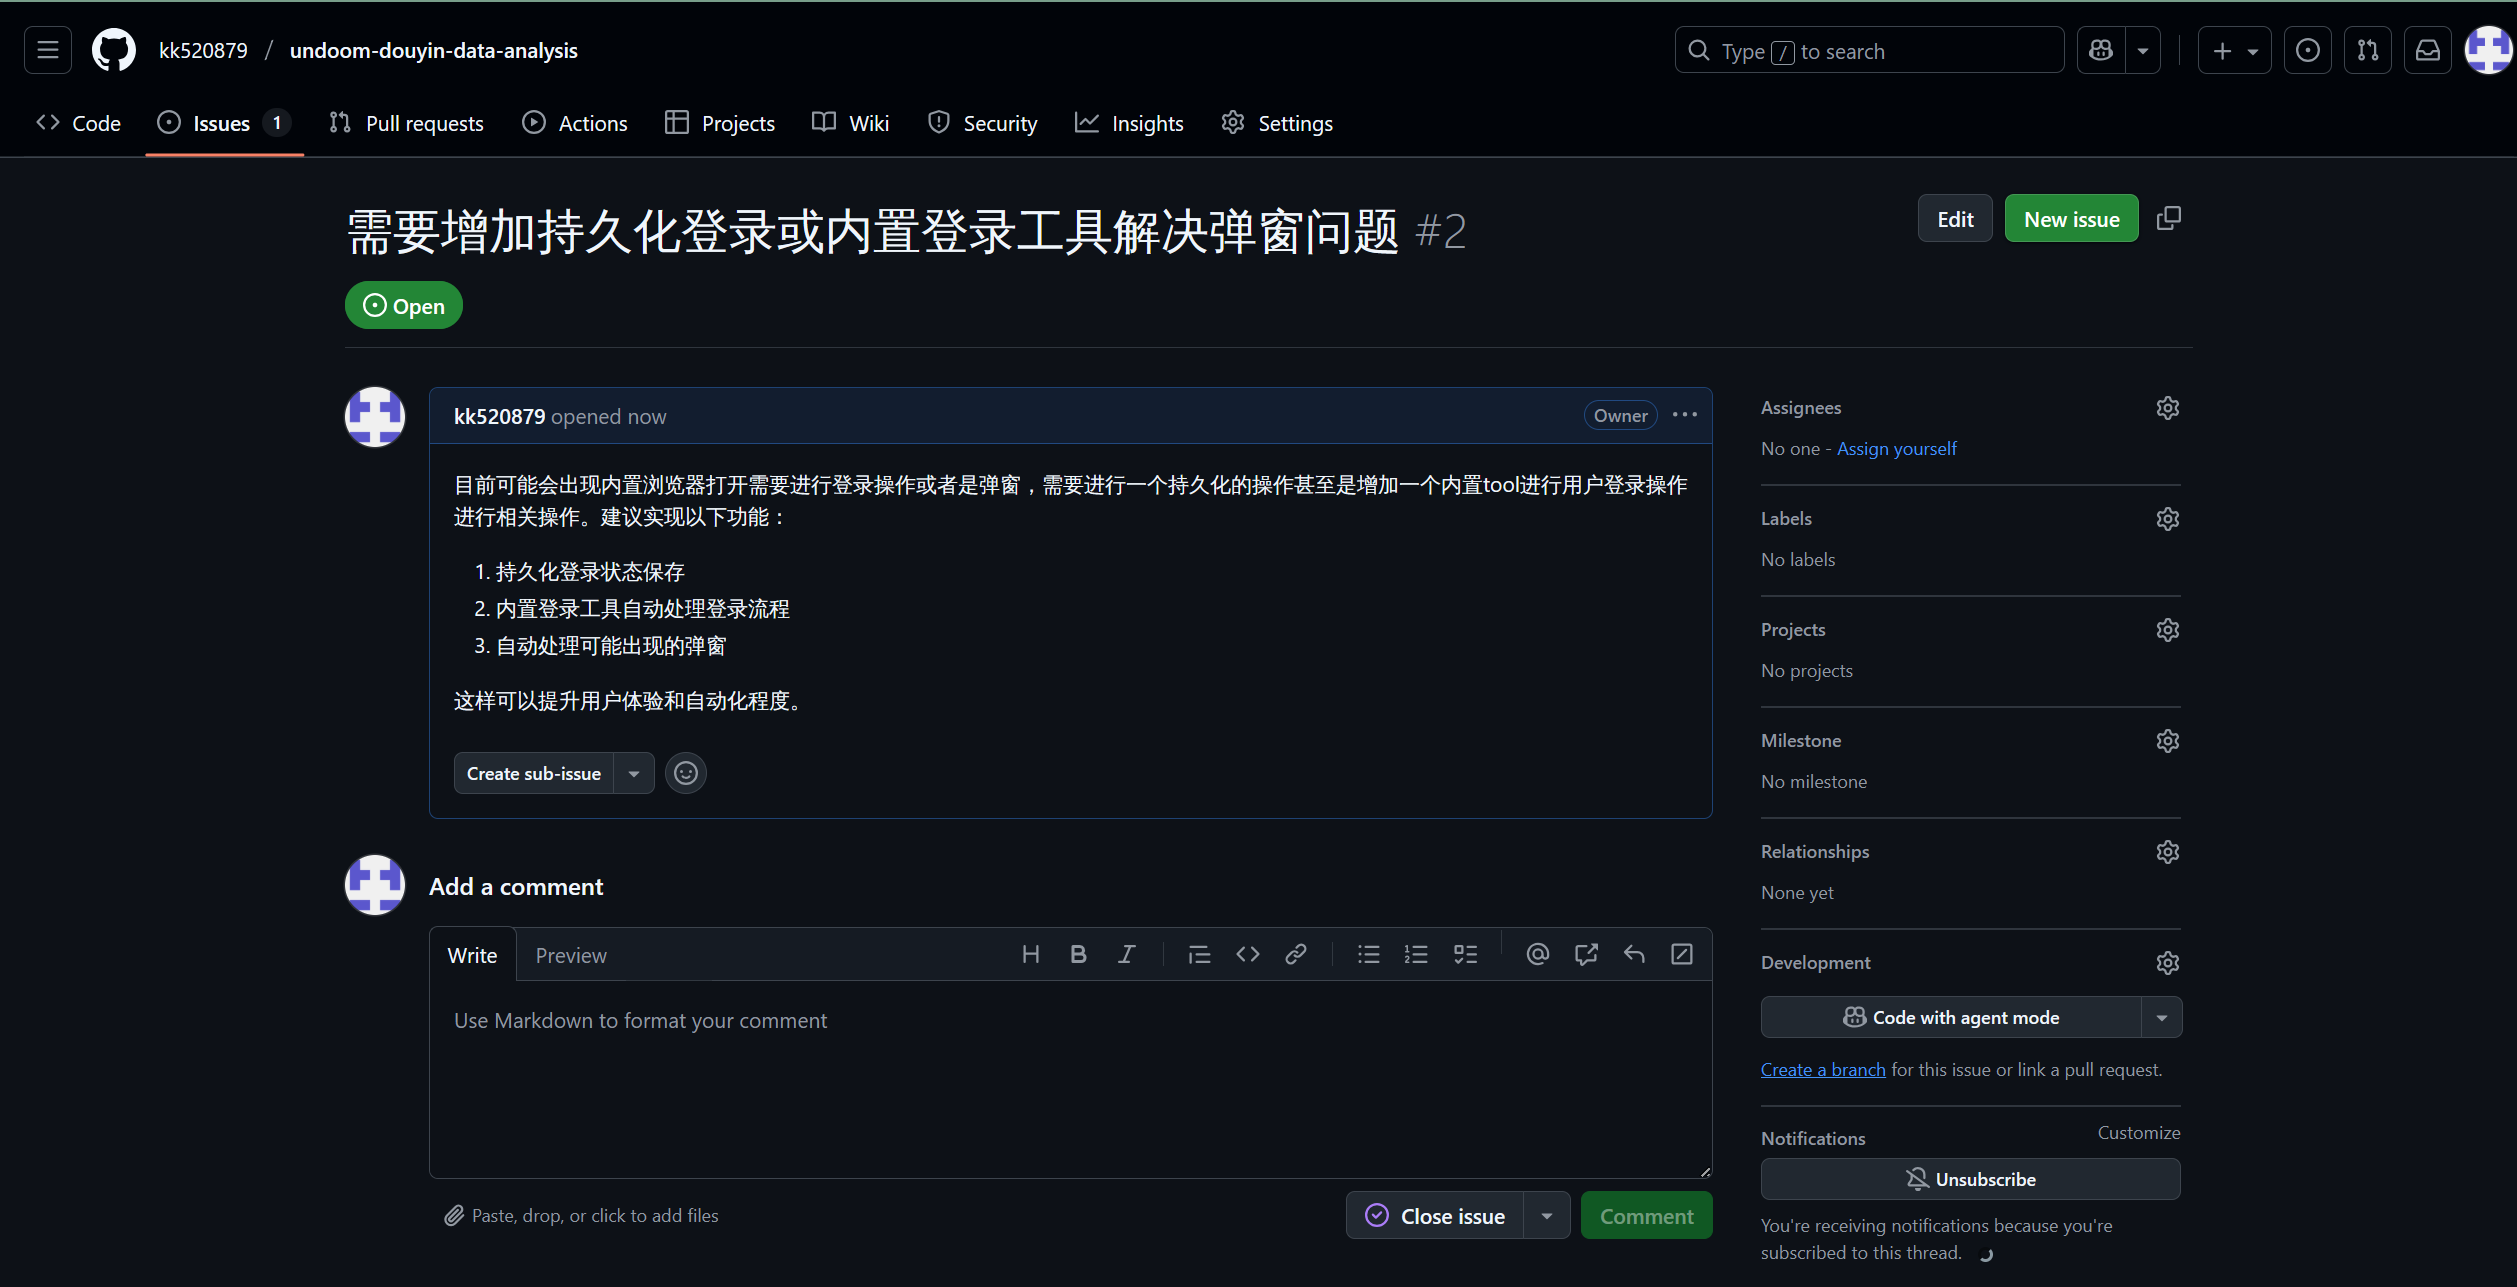Click the mention (@) icon

click(x=1537, y=955)
